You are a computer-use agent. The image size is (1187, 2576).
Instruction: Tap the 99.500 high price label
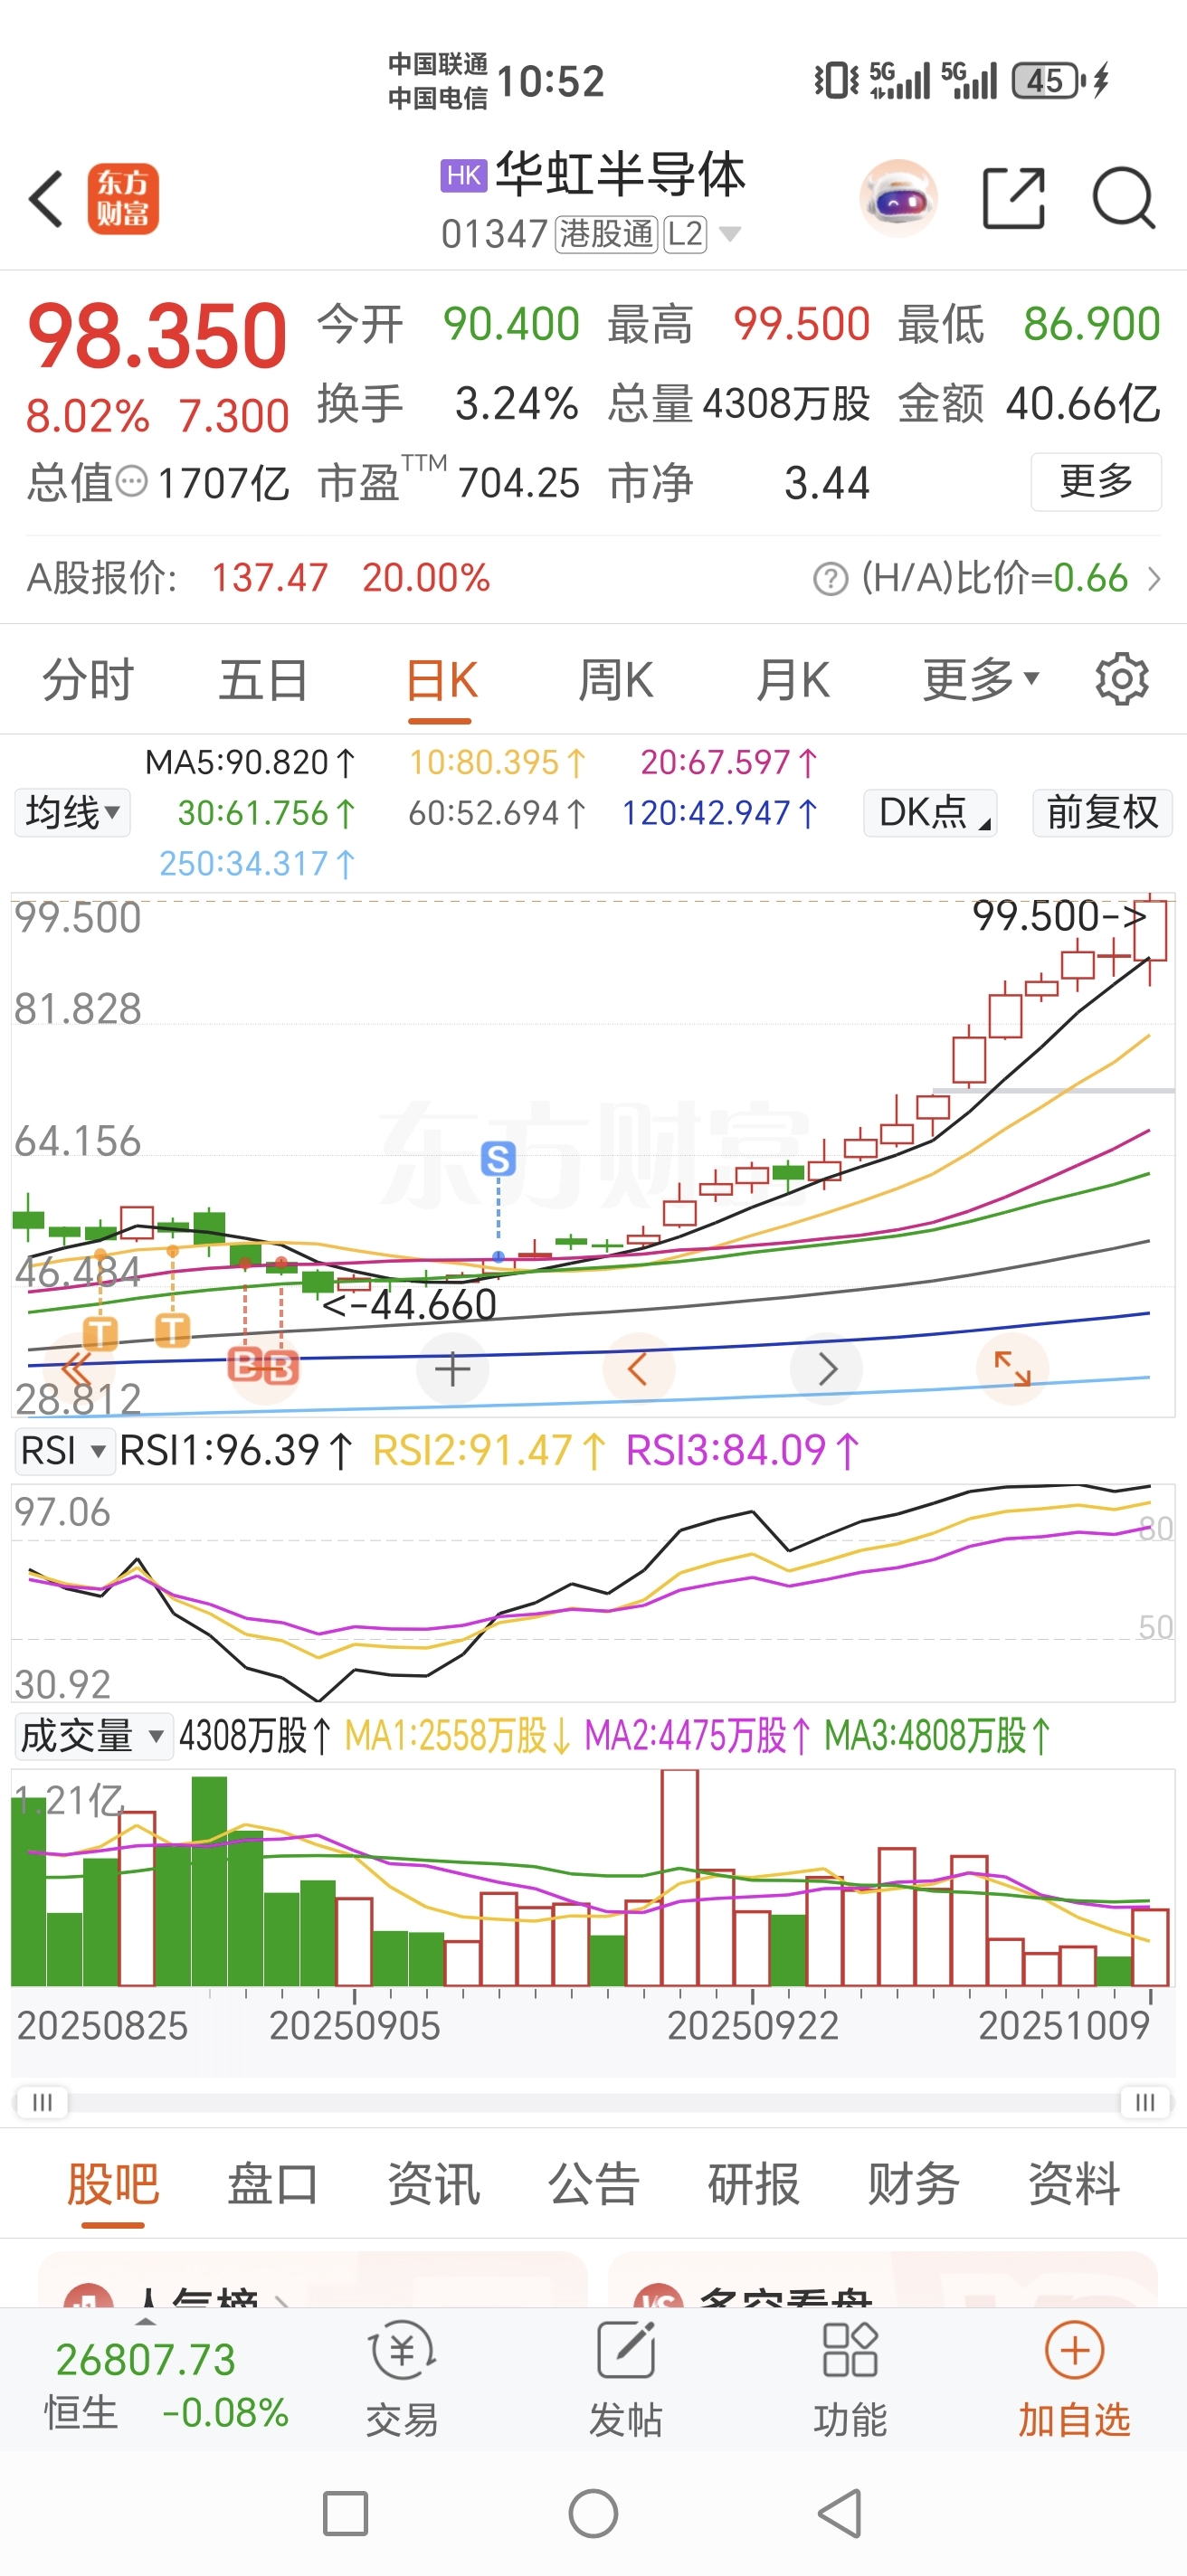click(x=1058, y=916)
